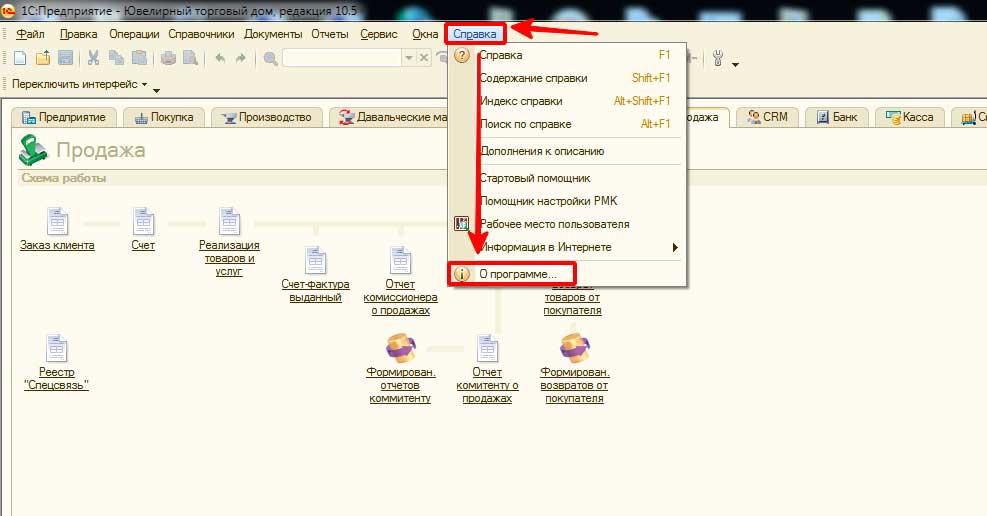Select Индекс справки menu entry
The width and height of the screenshot is (987, 516).
[x=567, y=101]
